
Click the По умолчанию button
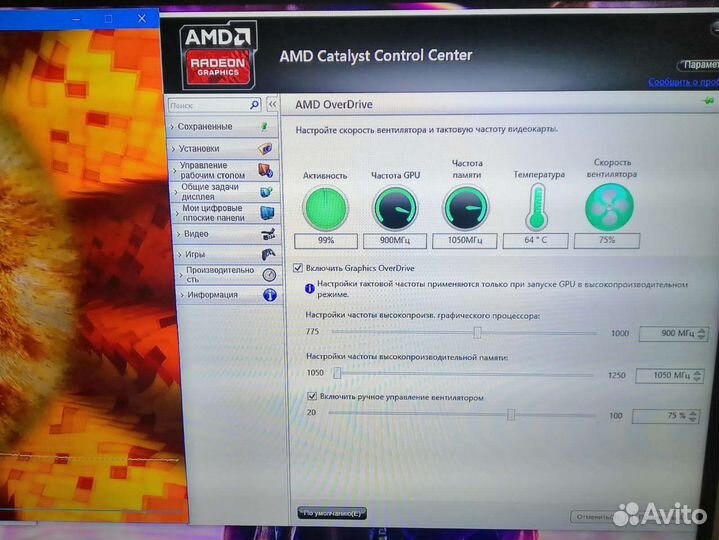tap(332, 513)
